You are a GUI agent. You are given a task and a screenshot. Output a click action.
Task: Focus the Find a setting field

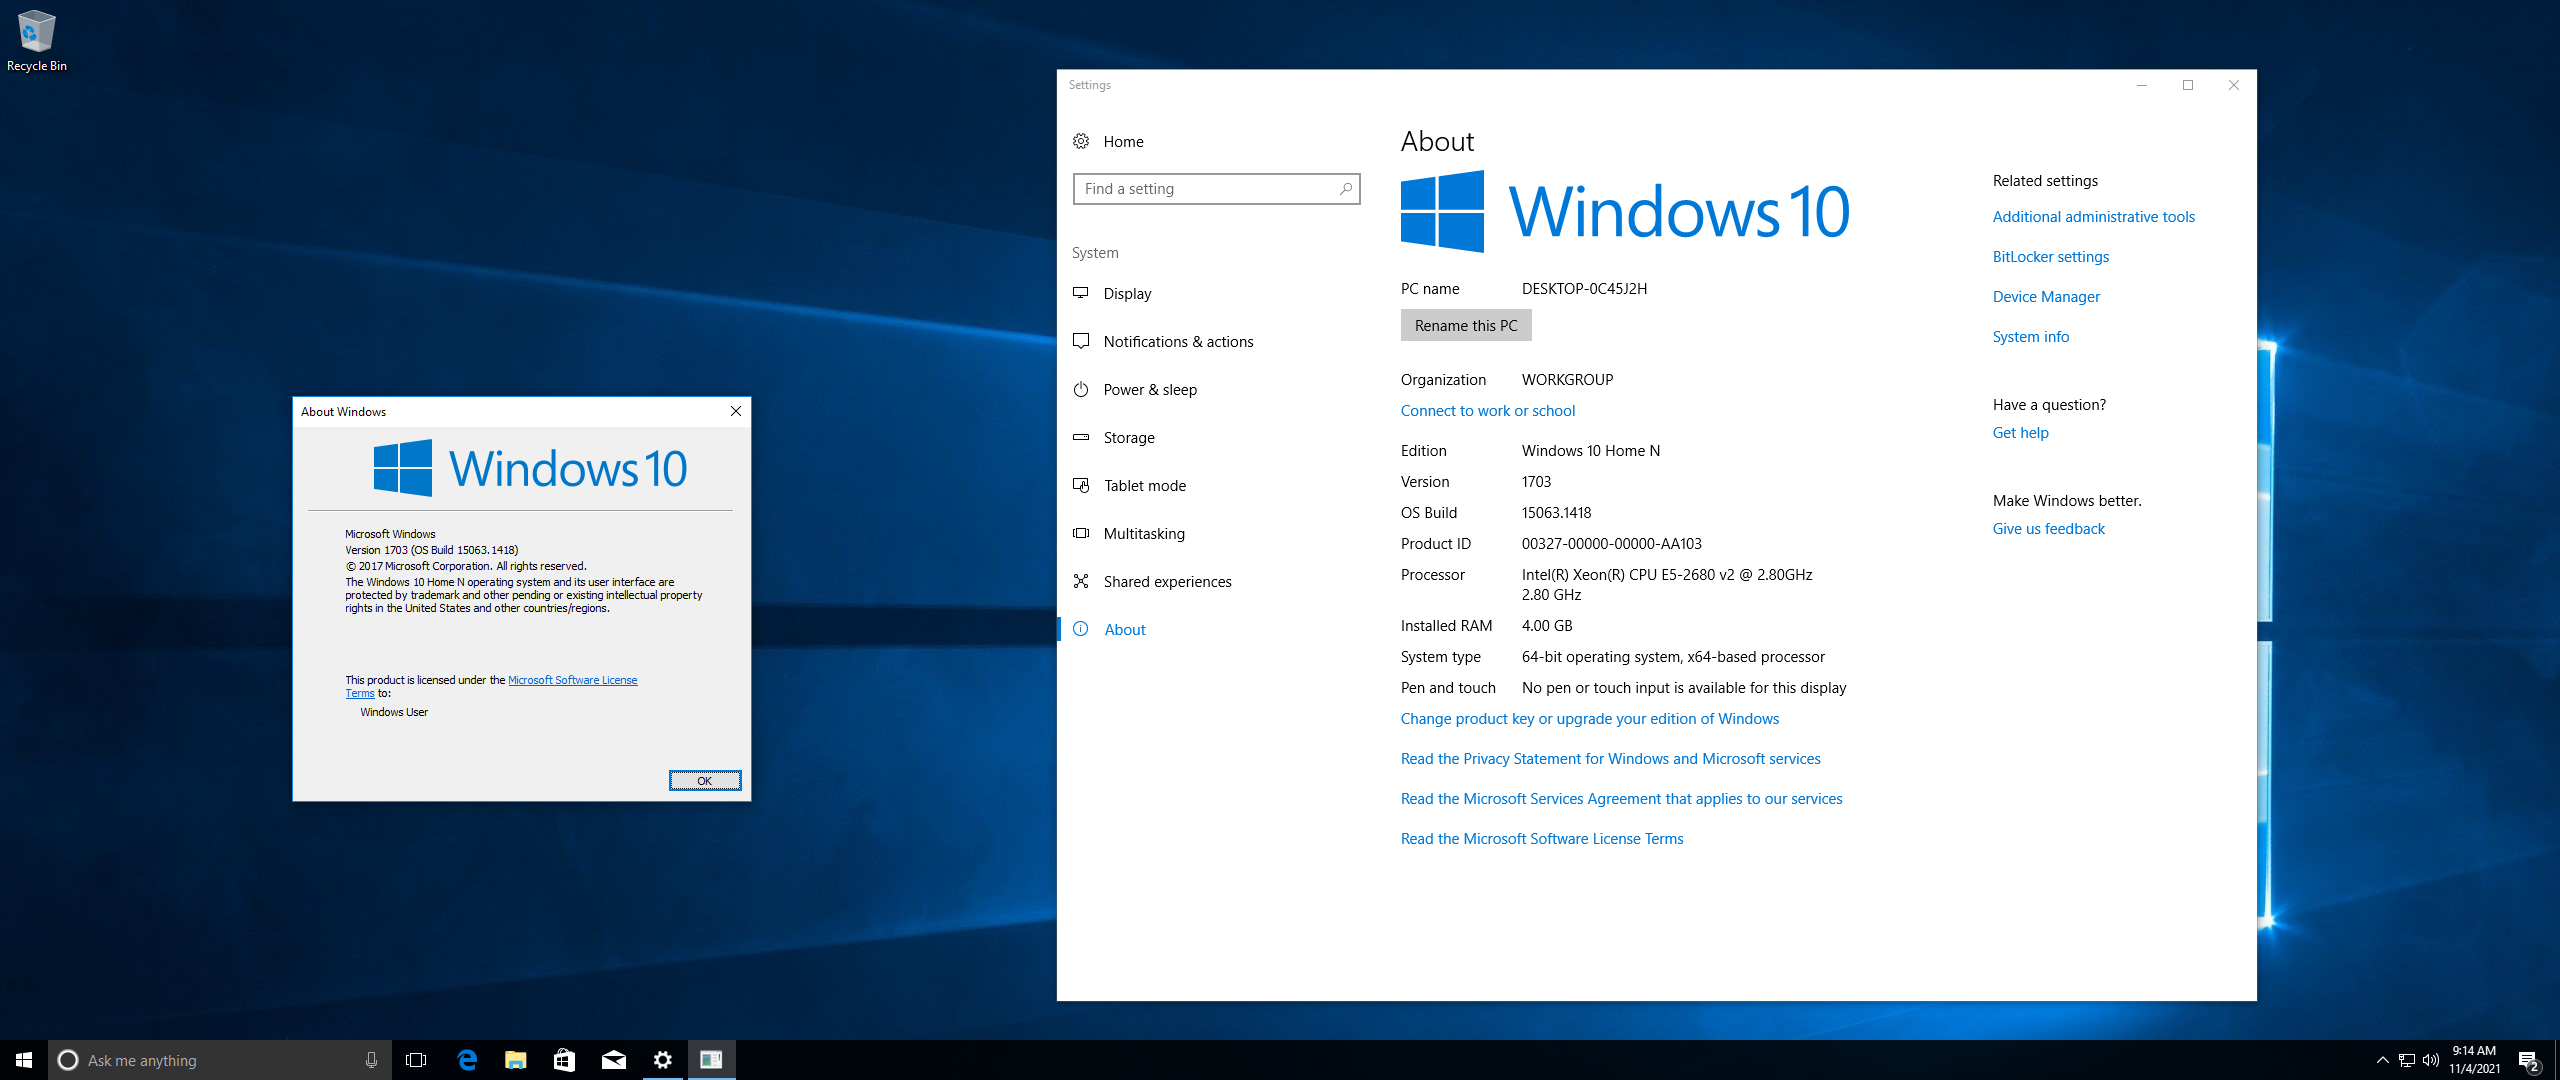(1216, 189)
